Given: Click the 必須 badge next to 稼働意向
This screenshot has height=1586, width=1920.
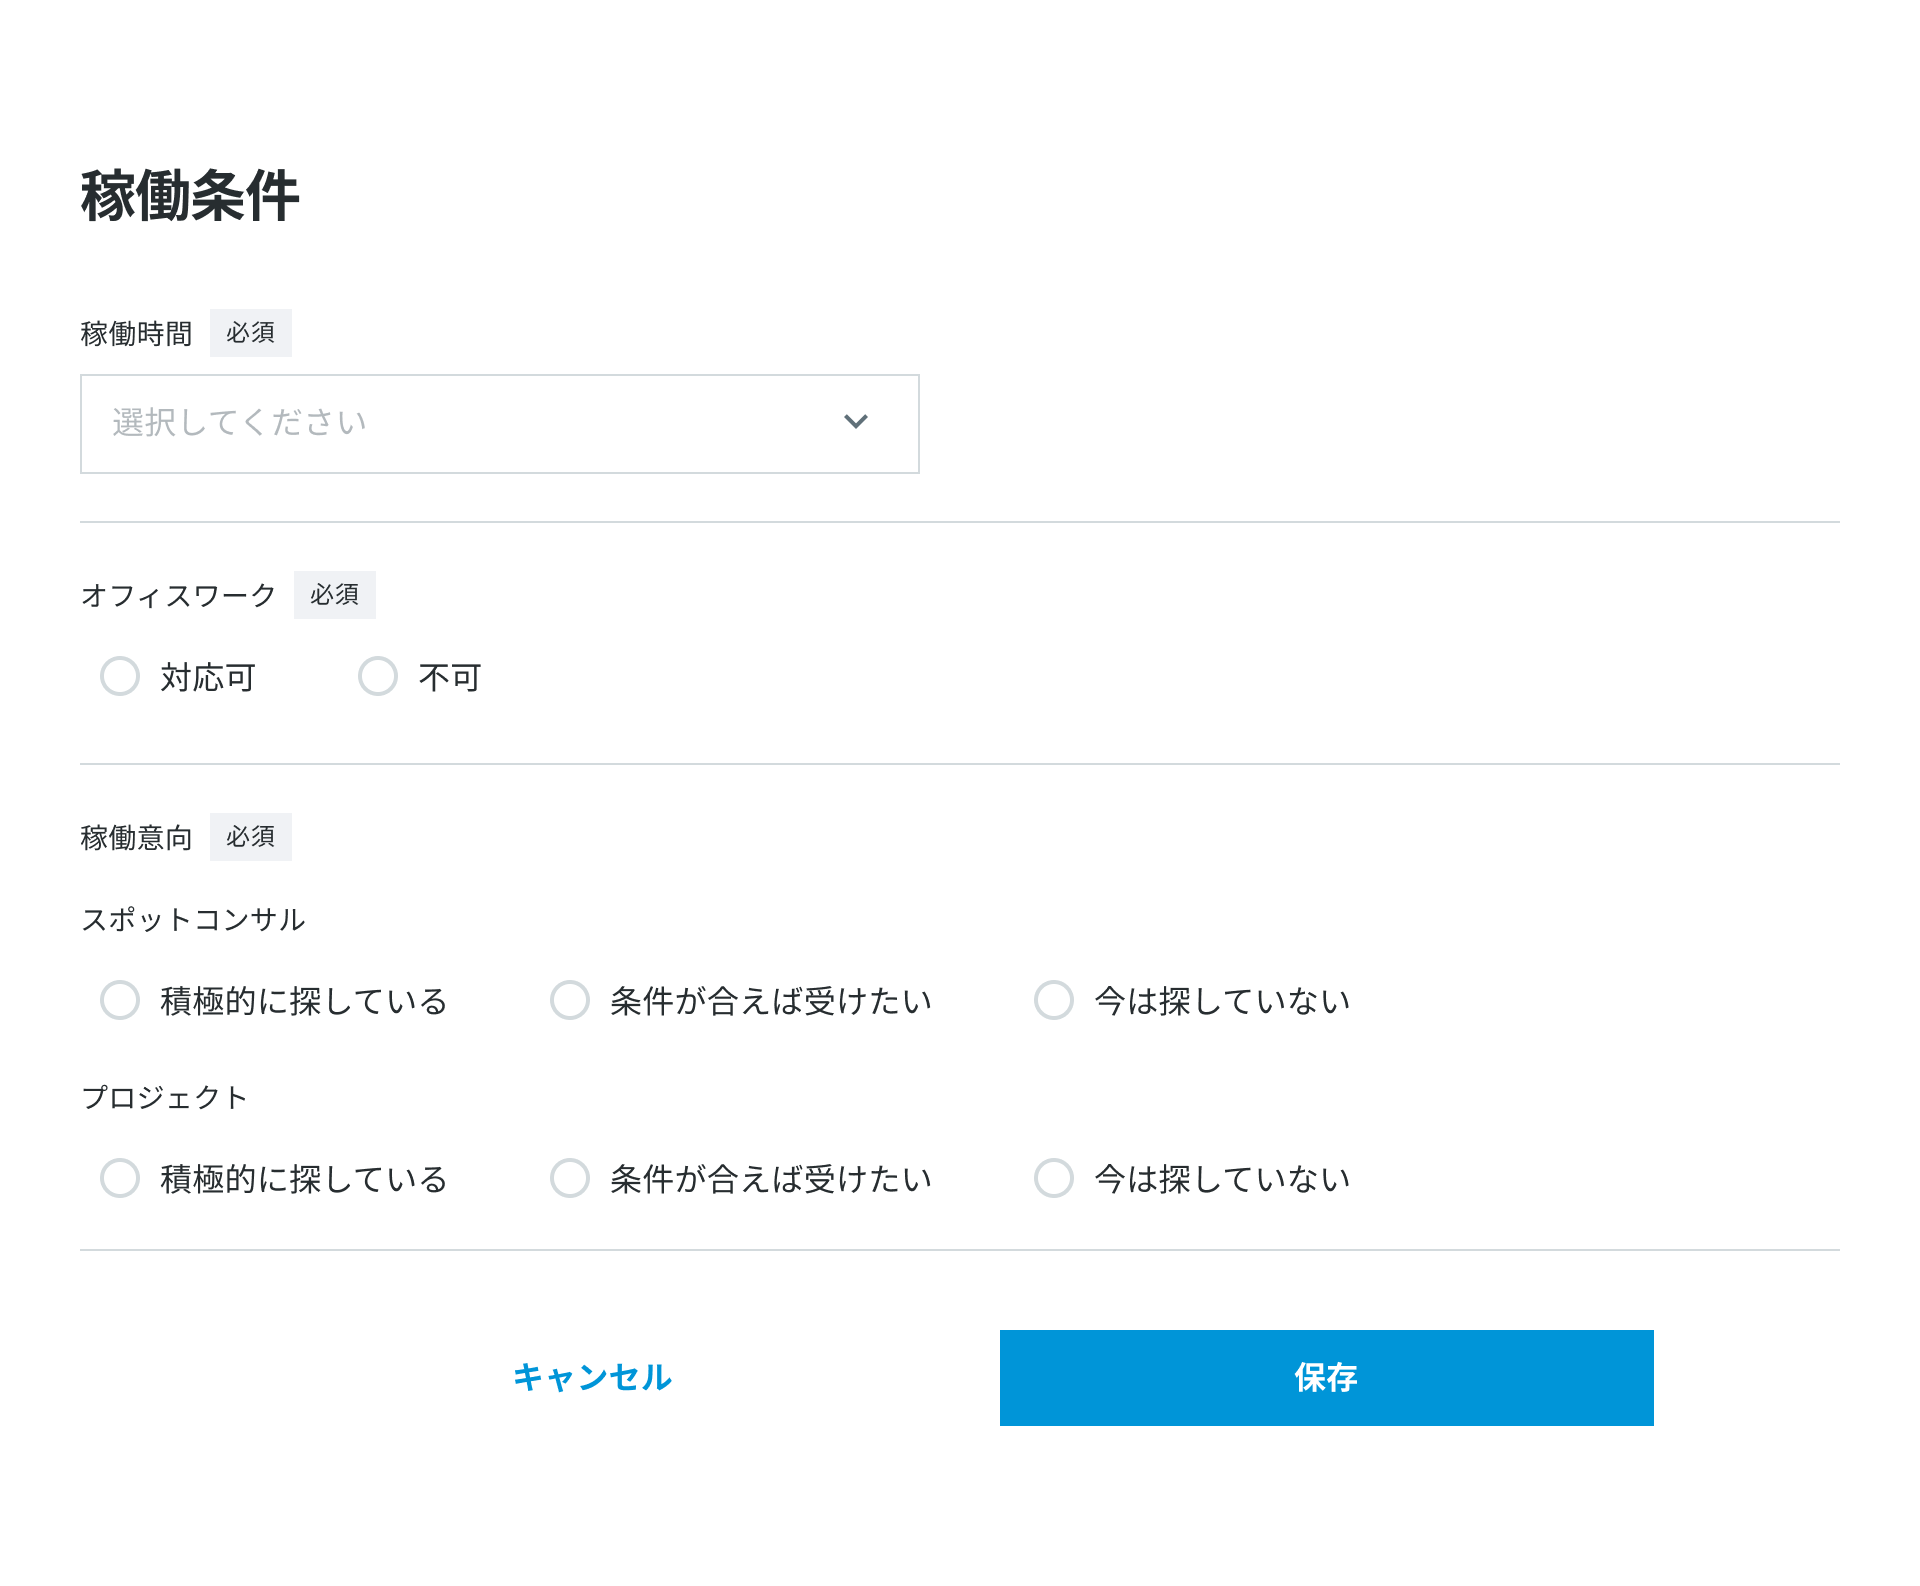Looking at the screenshot, I should click(250, 837).
